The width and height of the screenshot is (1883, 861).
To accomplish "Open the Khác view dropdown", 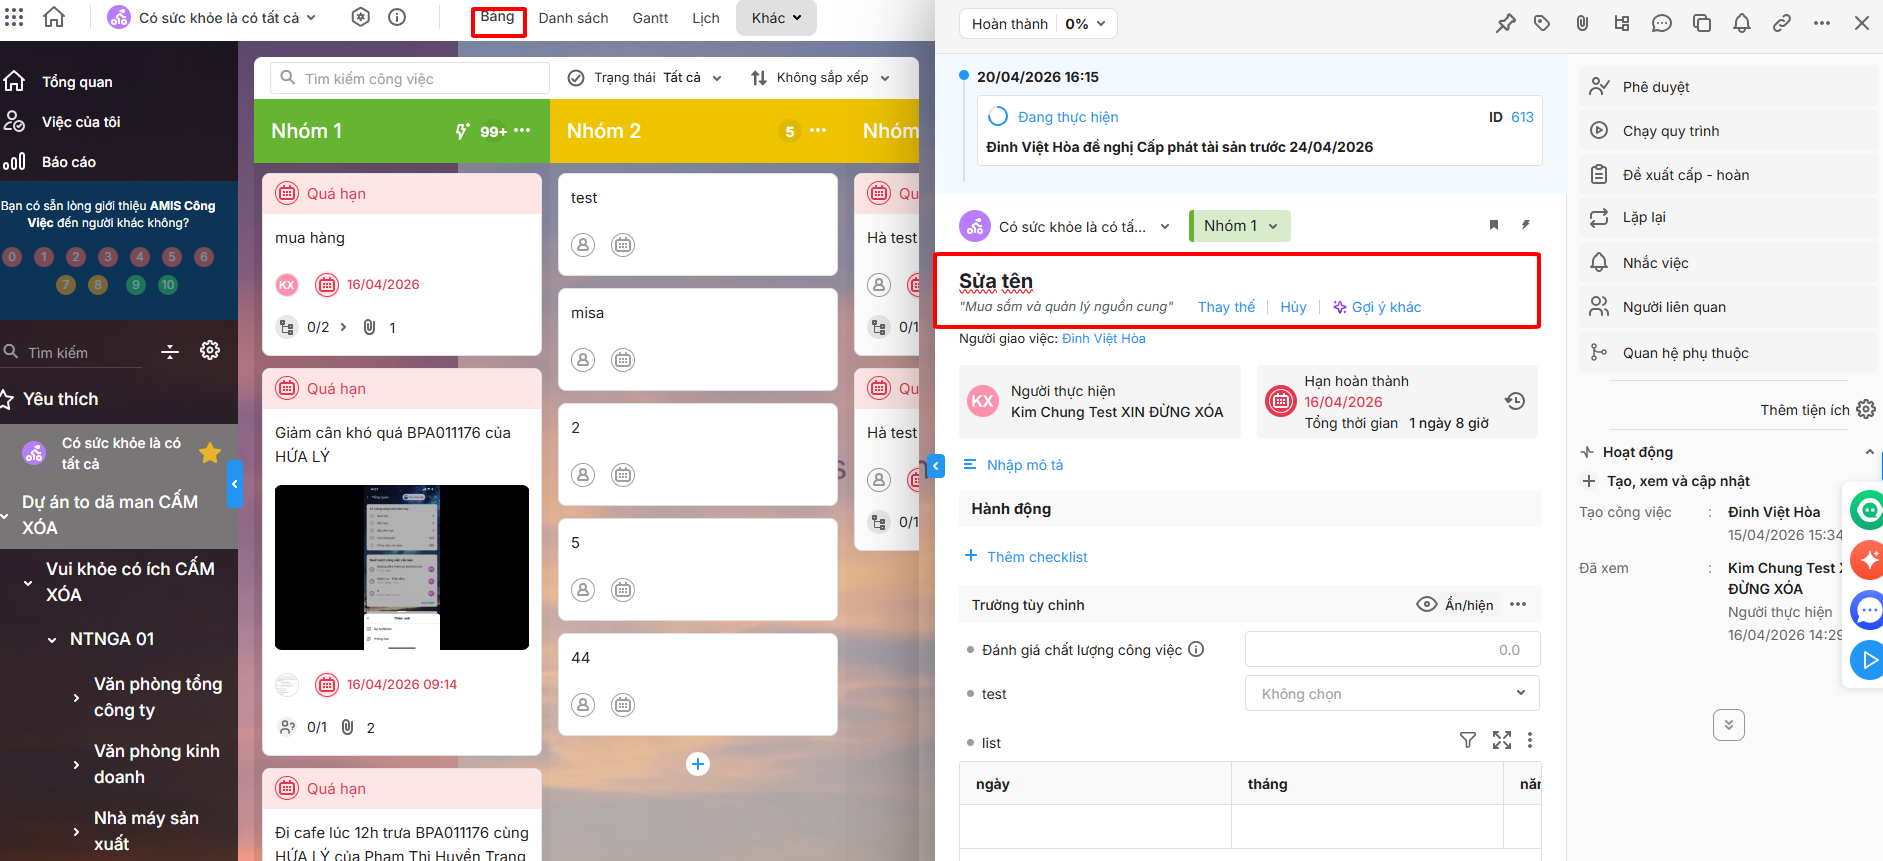I will (x=777, y=18).
